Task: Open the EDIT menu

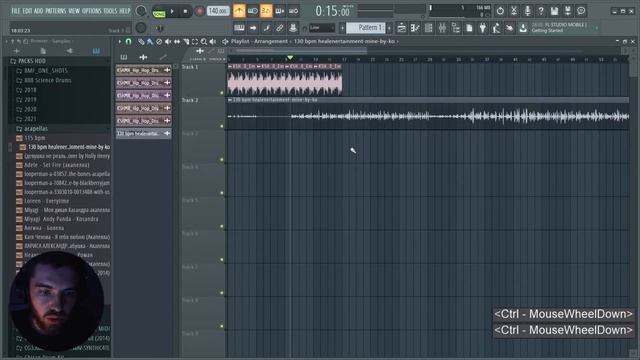Action: 27,11
